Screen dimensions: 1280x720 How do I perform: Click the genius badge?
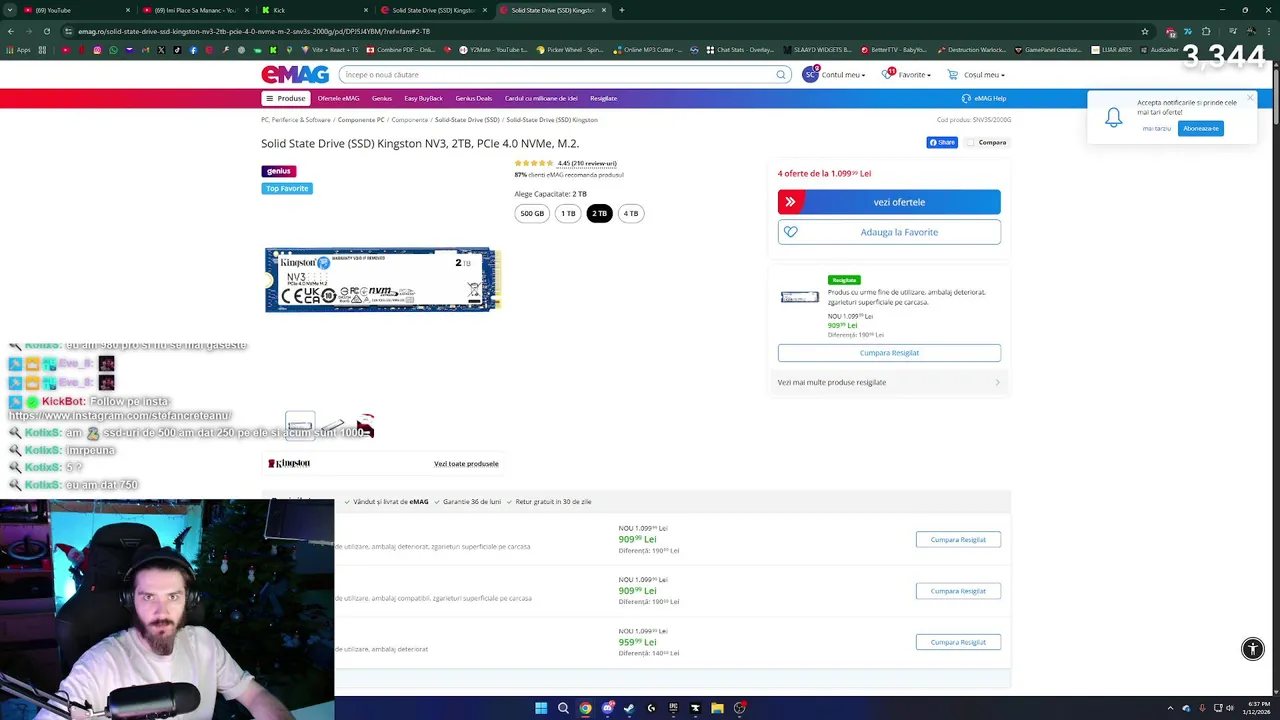click(279, 171)
